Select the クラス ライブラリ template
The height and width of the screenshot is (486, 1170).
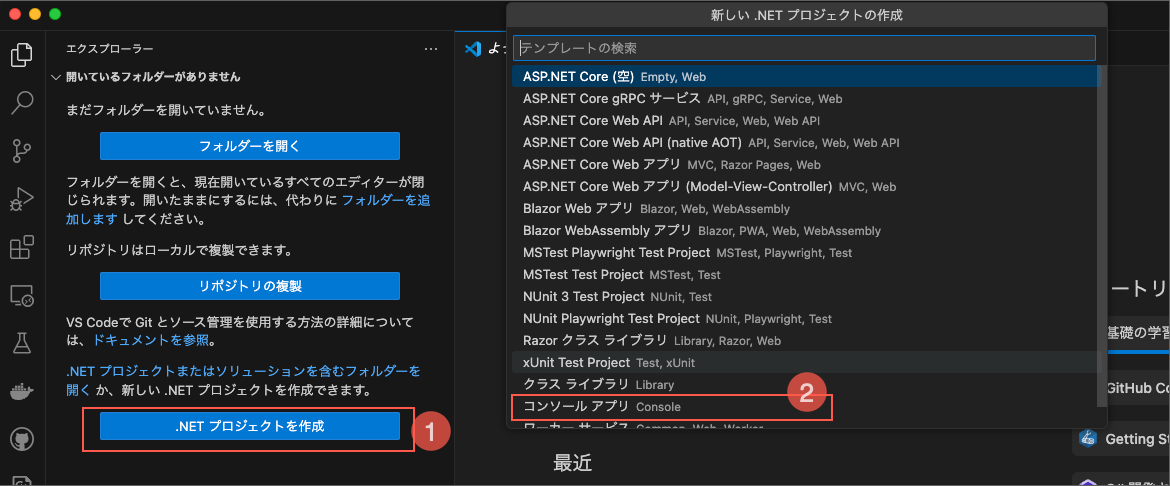coord(804,384)
